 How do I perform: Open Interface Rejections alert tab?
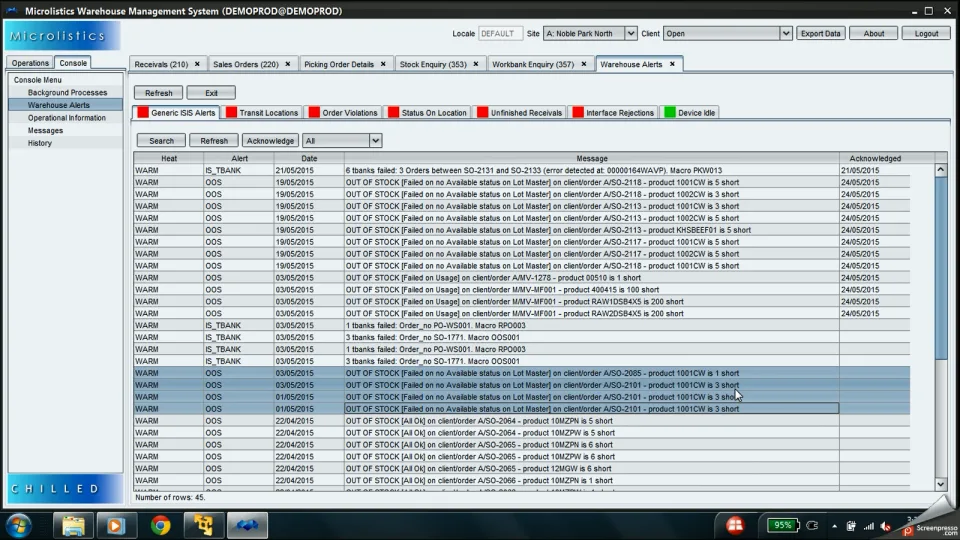coord(613,113)
